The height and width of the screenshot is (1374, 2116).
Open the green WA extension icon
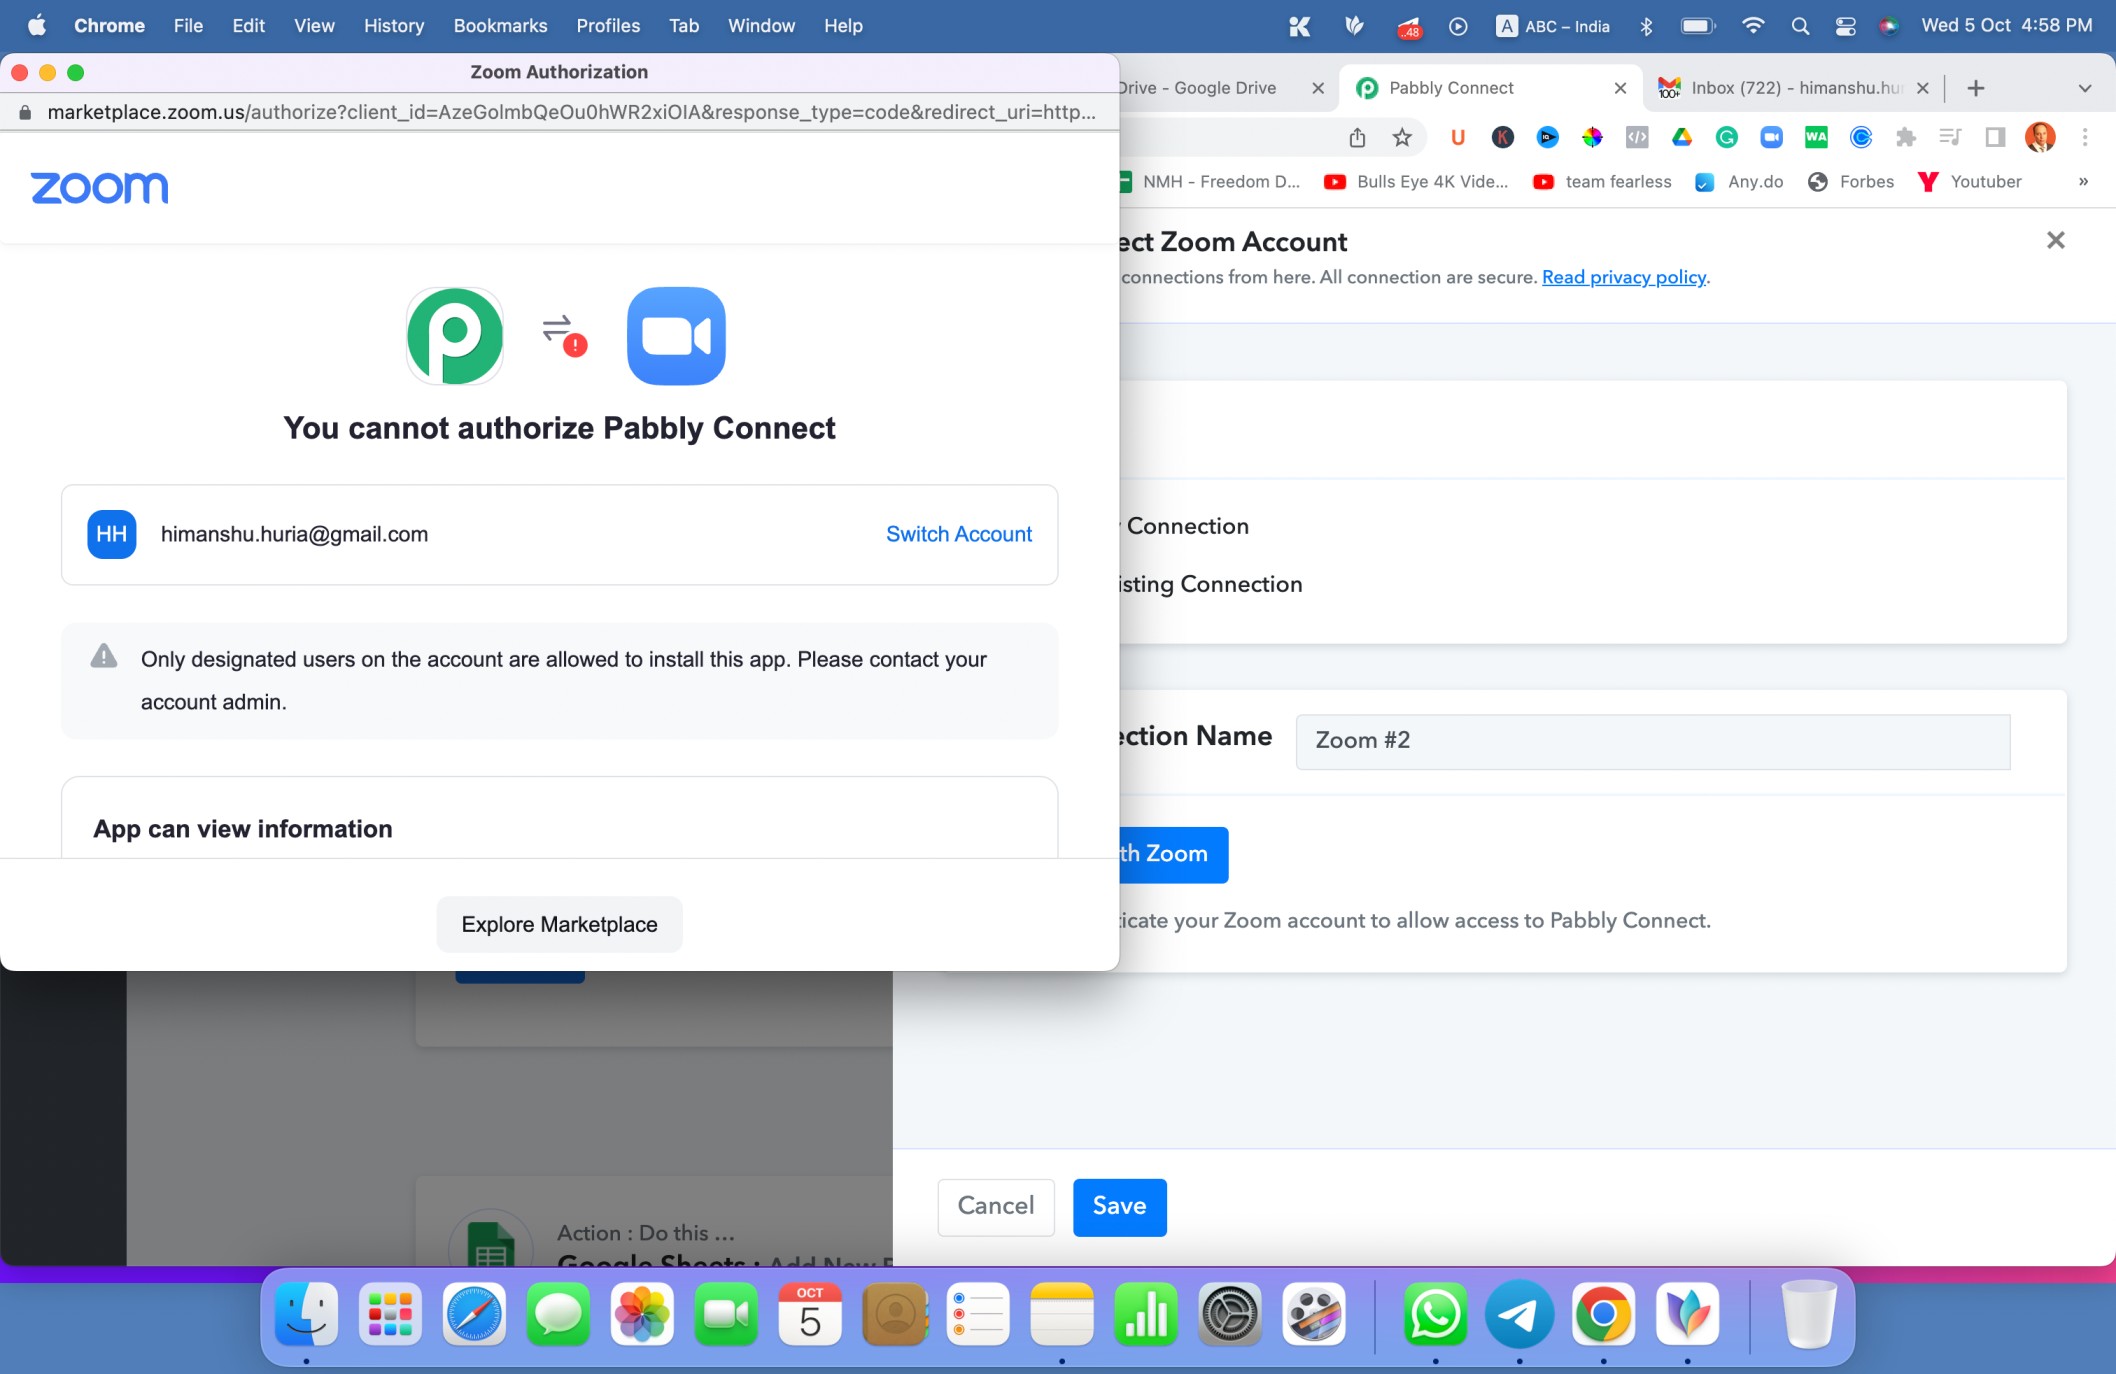pyautogui.click(x=1816, y=137)
